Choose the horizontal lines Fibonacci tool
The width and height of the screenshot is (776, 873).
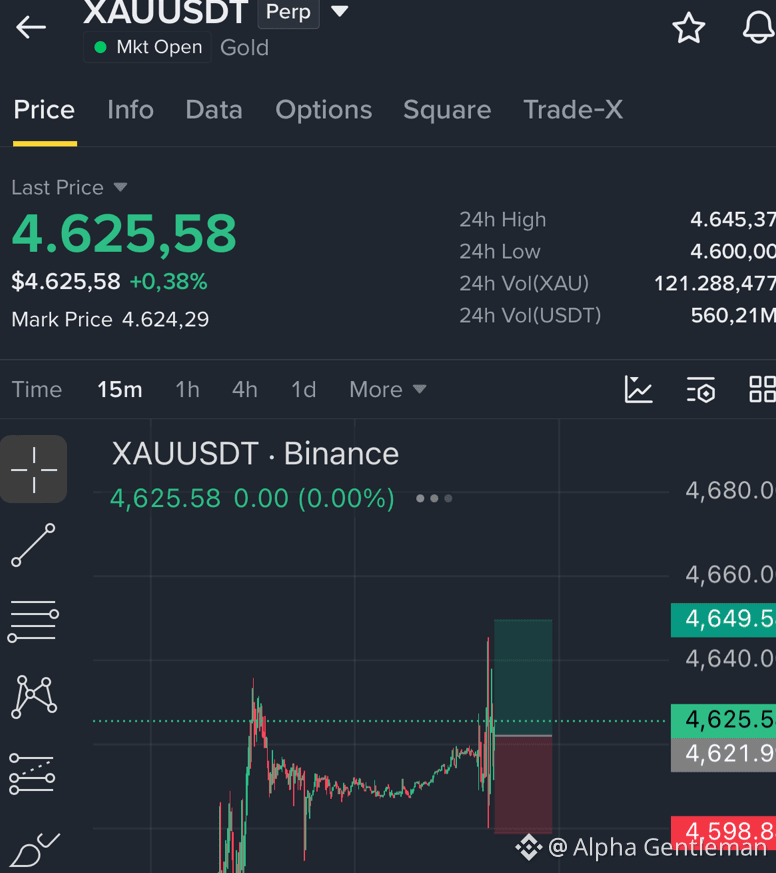point(33,621)
